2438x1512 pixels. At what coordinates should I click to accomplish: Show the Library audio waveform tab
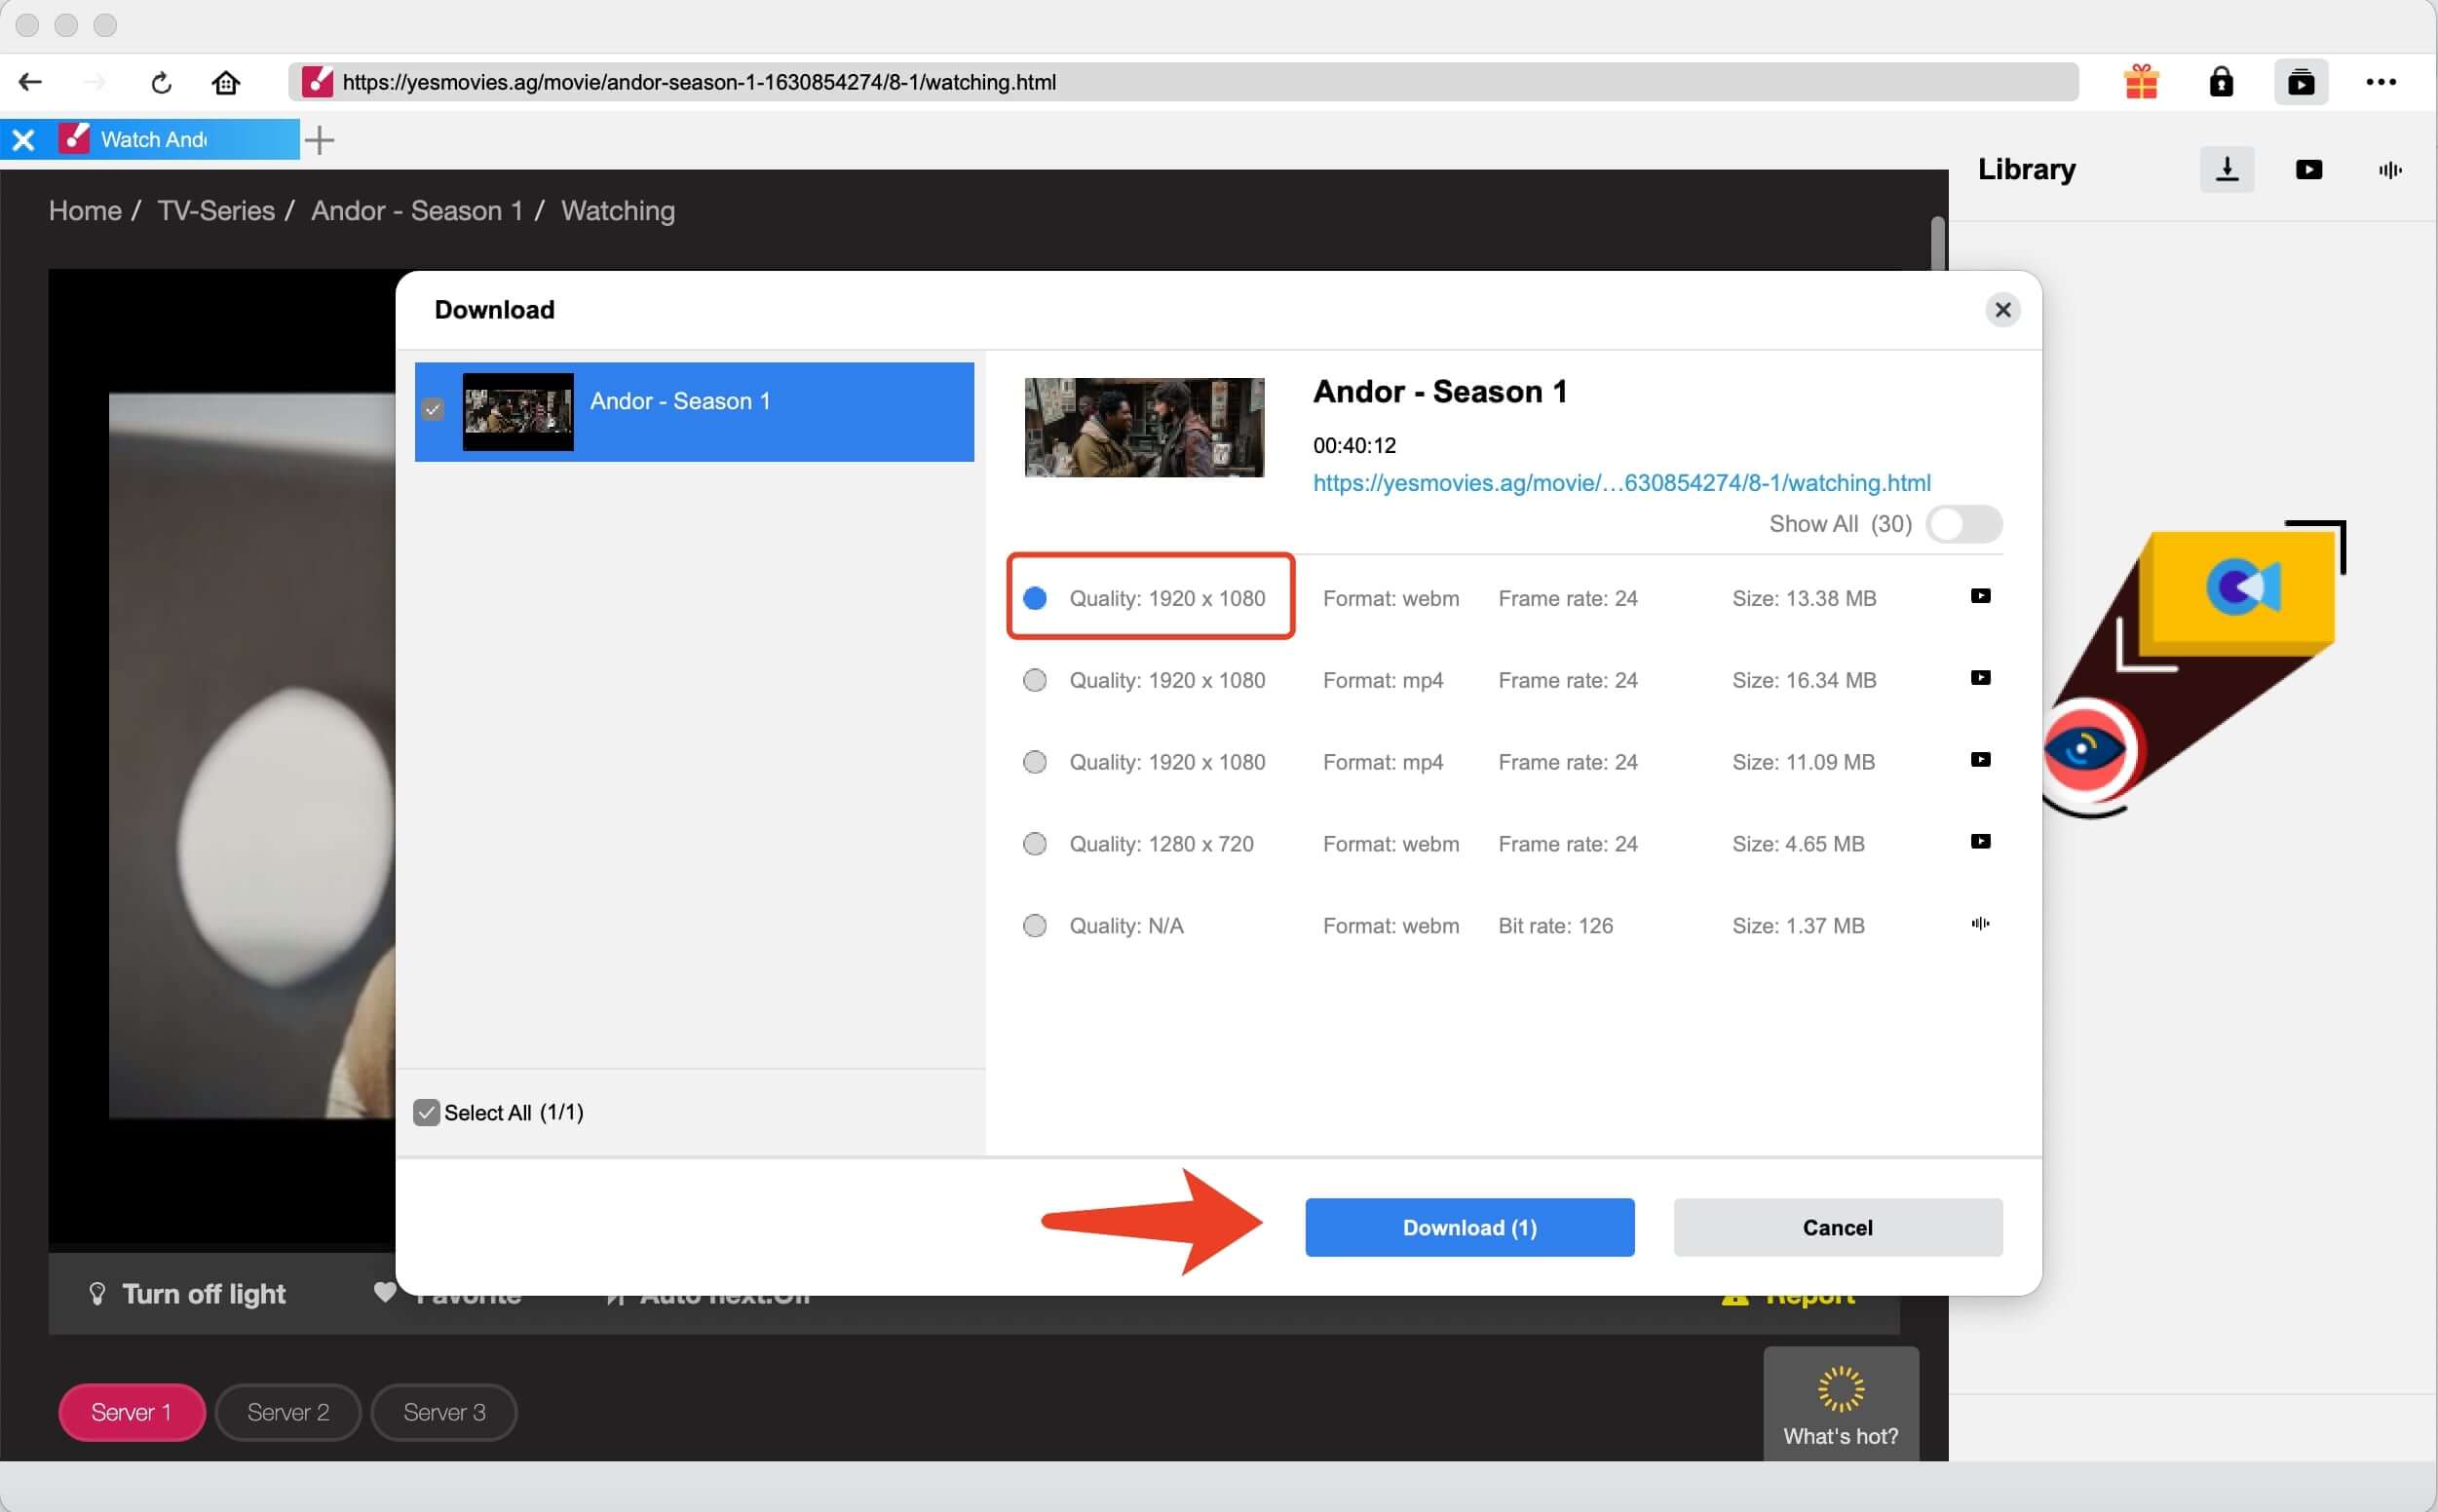(2390, 170)
